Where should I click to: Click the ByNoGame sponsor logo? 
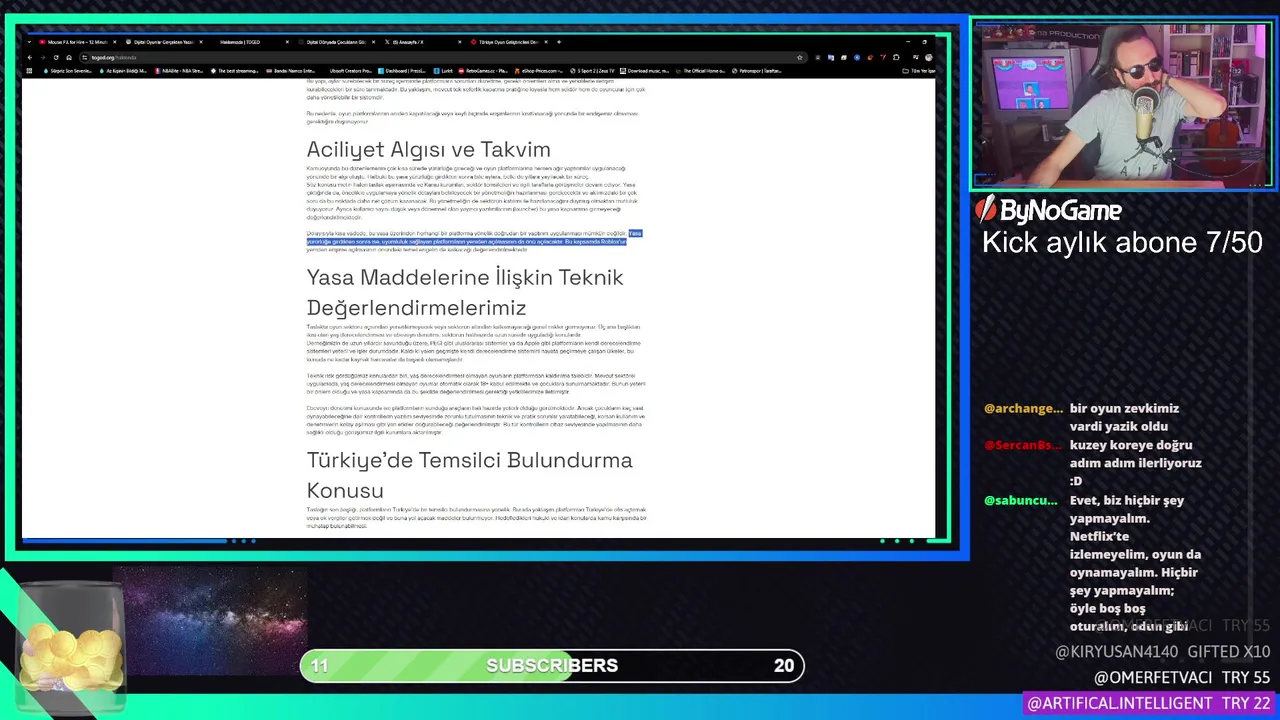(x=1048, y=210)
